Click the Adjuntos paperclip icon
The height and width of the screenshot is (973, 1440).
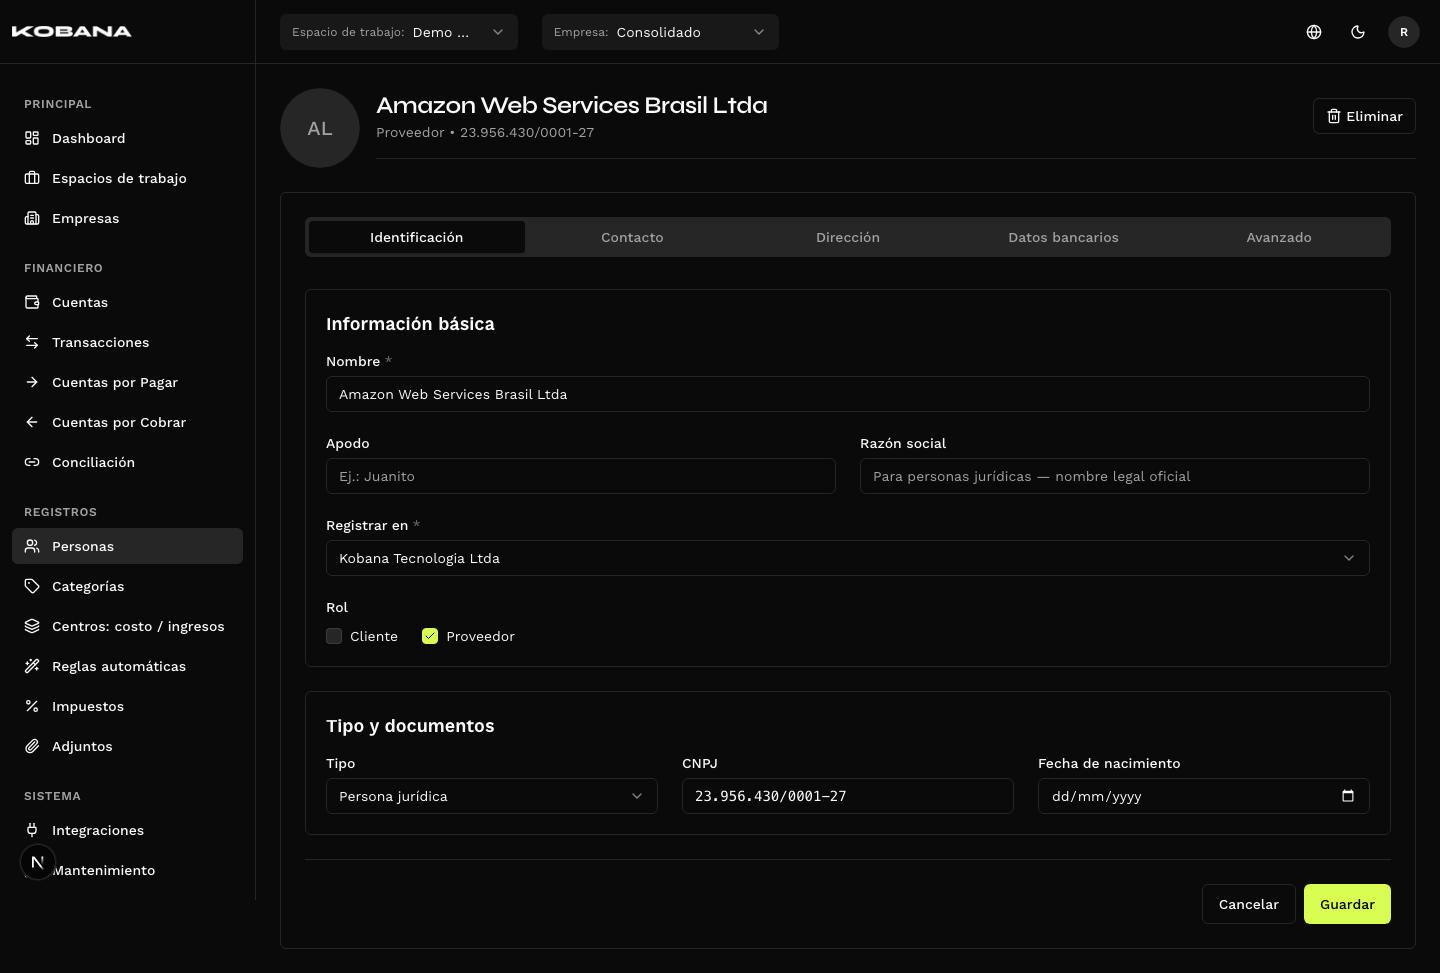[x=32, y=746]
